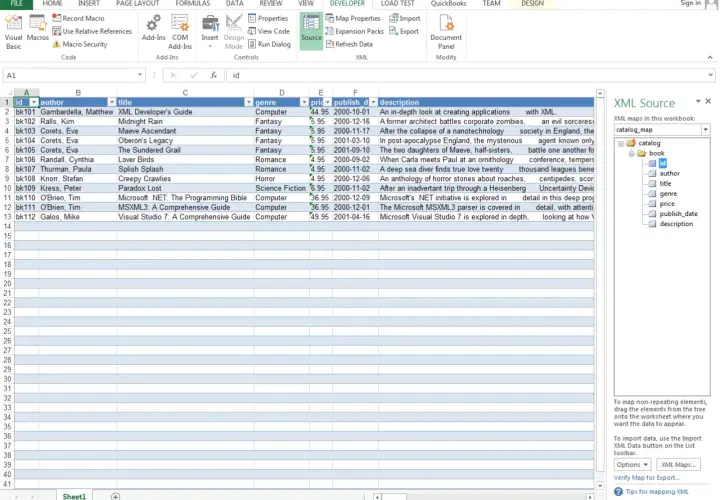Viewport: 720px width, 500px height.
Task: Start Record Macro
Action: (79, 18)
